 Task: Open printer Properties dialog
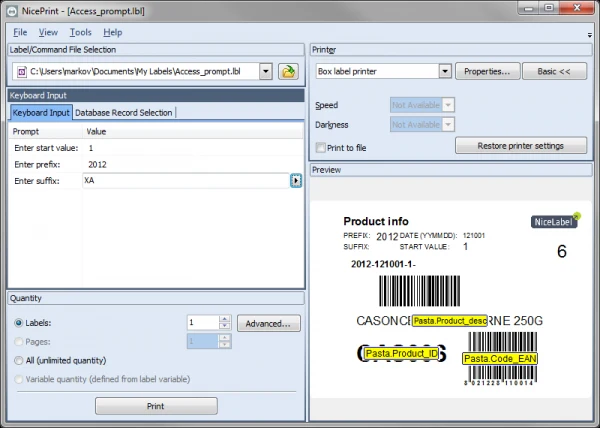[x=487, y=72]
